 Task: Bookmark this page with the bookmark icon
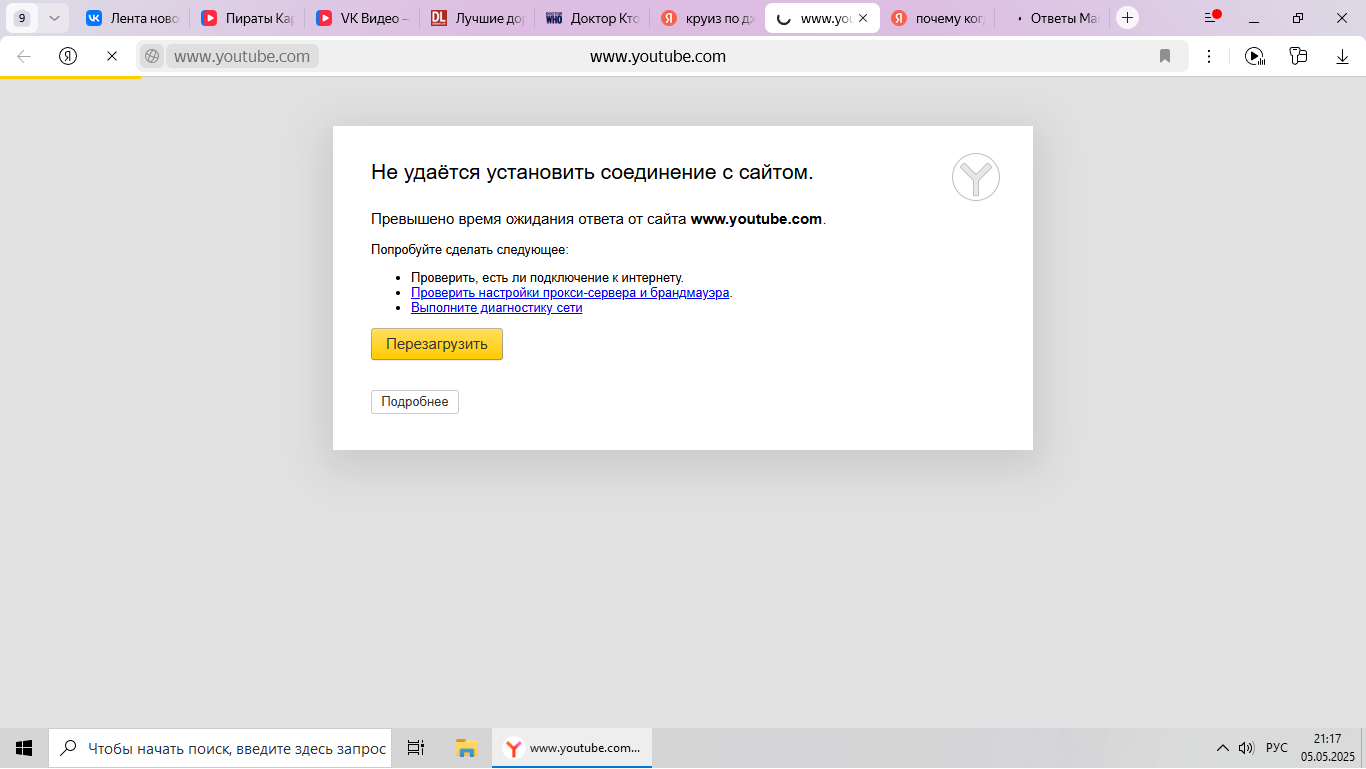[1165, 56]
